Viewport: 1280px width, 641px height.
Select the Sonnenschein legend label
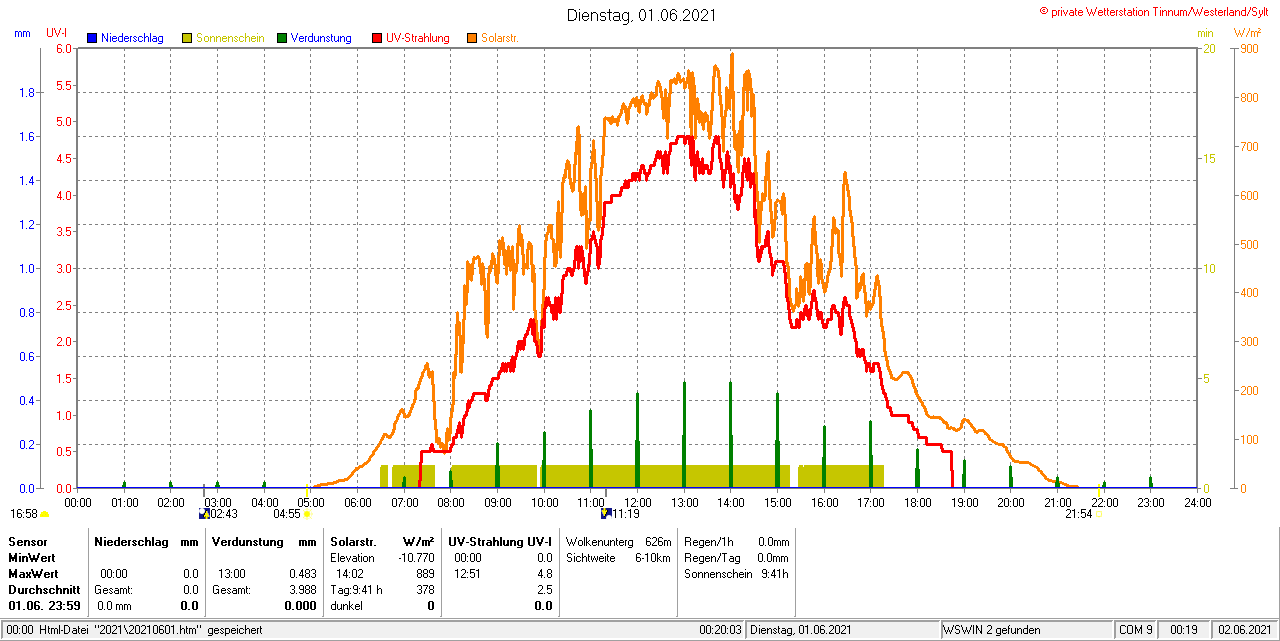(230, 38)
